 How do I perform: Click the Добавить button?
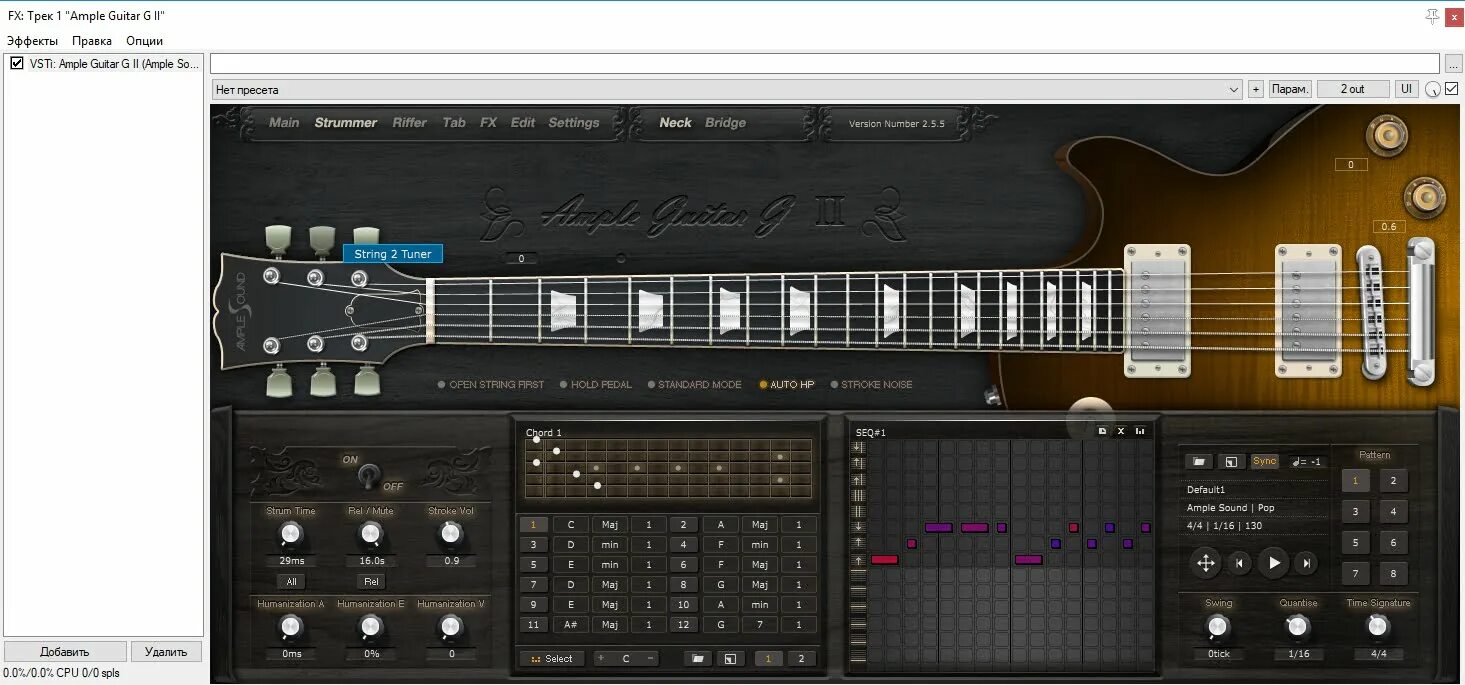(x=65, y=651)
